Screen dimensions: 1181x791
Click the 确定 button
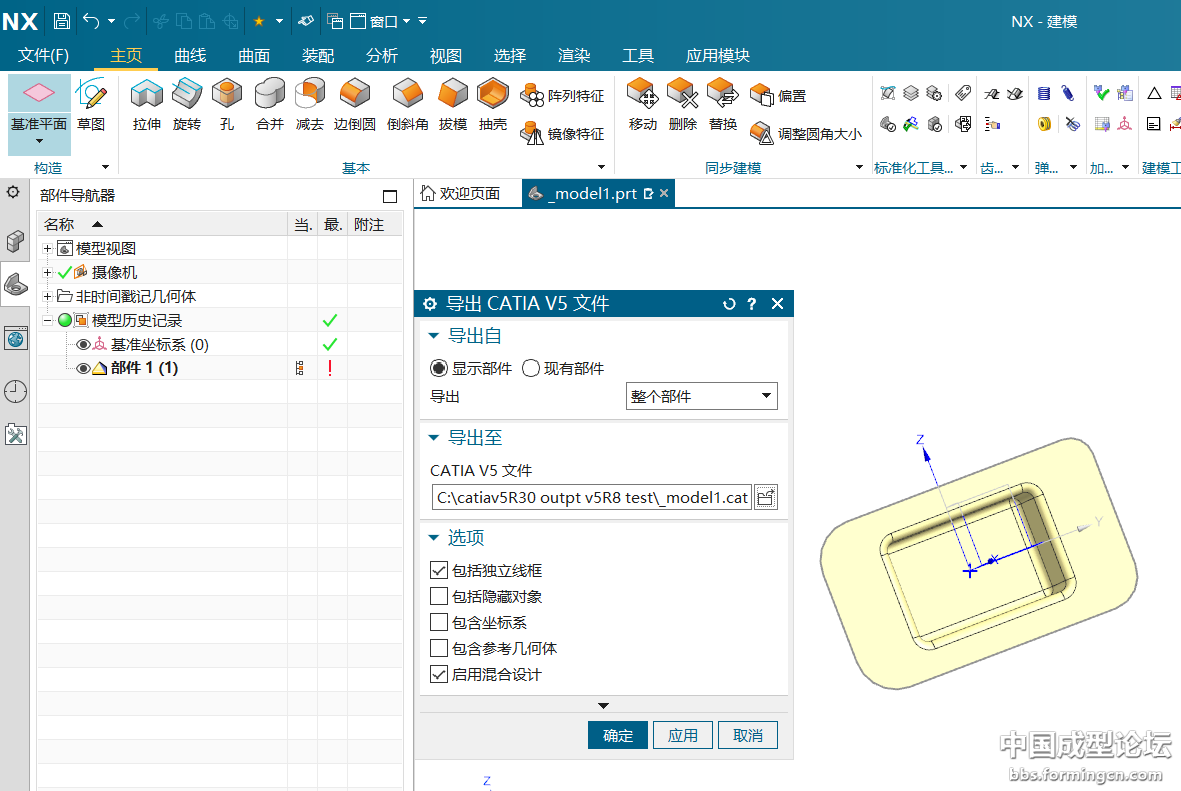coord(618,735)
